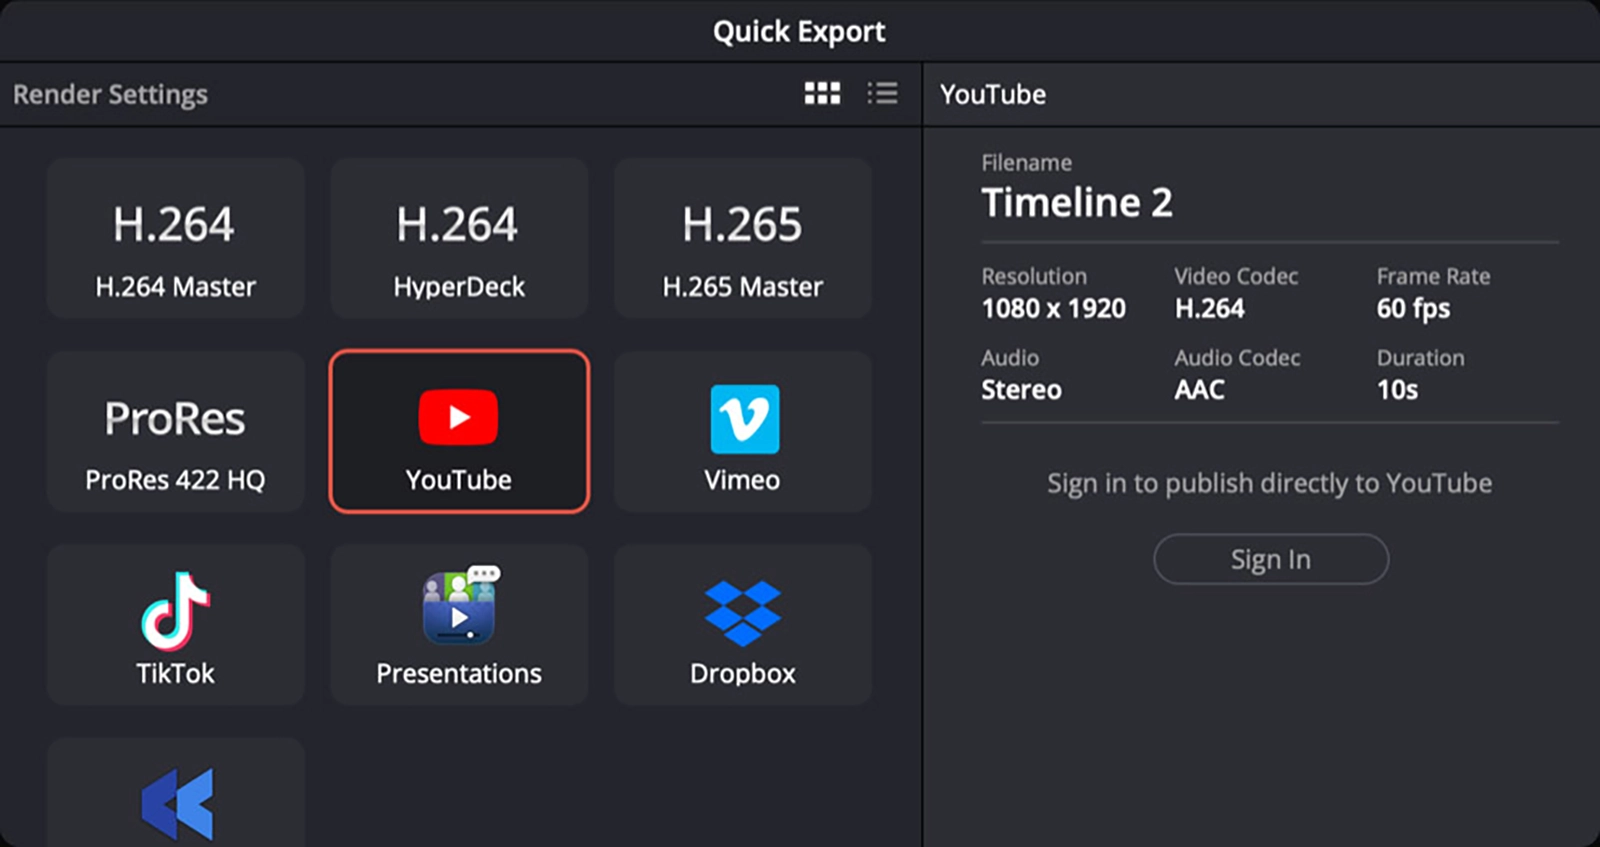
Task: Switch render presets to grid view
Action: point(822,94)
